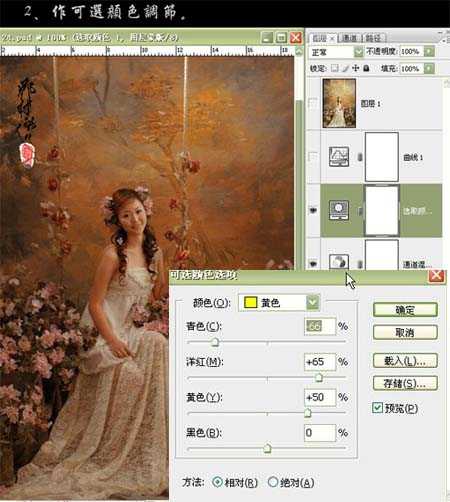Select the 相对(R) relative method radio
Screen dimensions: 450x502
click(x=217, y=482)
